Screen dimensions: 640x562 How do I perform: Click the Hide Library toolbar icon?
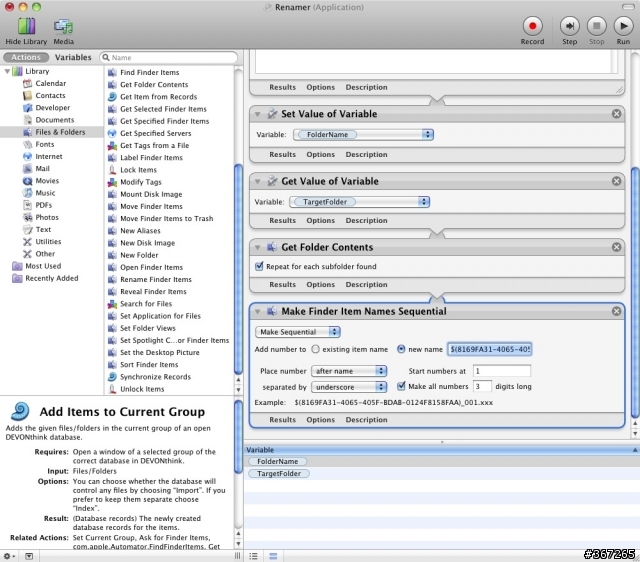coord(26,26)
